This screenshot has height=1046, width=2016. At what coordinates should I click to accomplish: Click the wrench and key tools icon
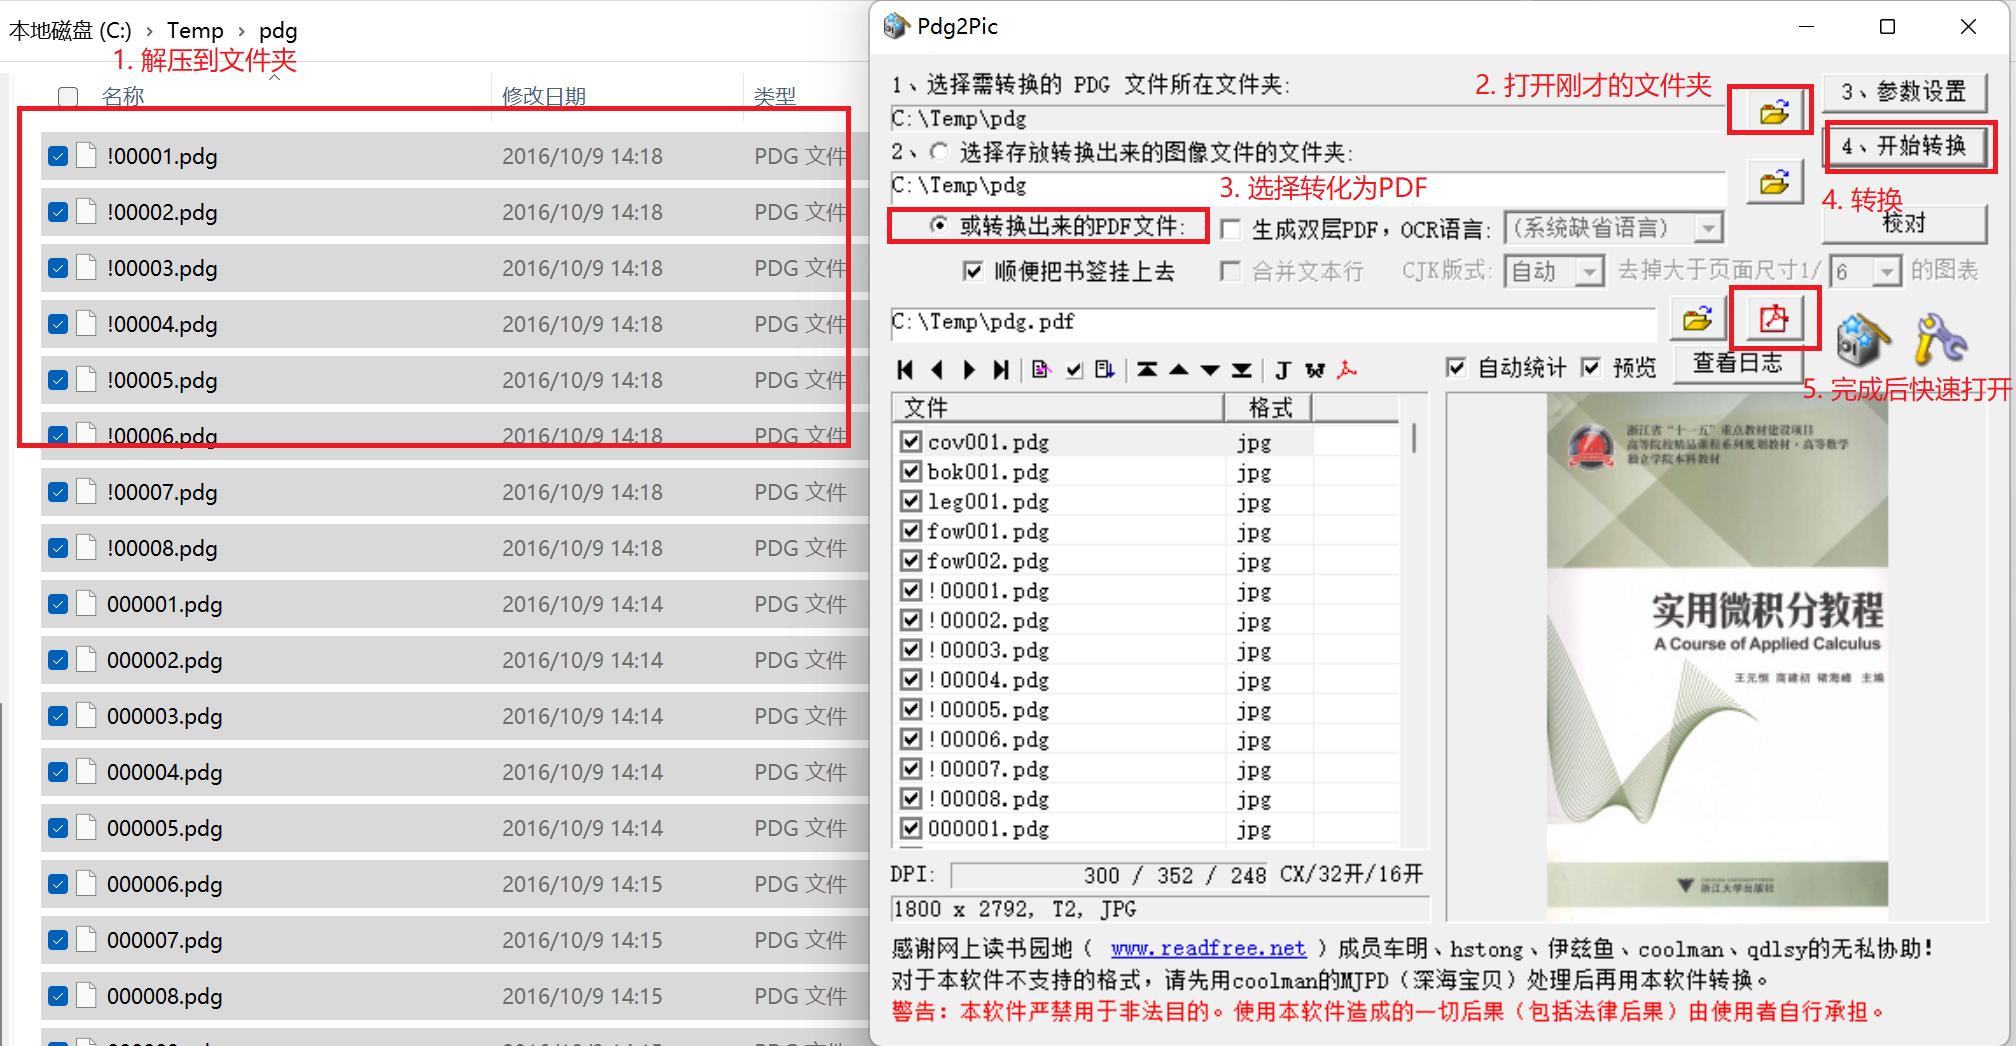[1940, 340]
